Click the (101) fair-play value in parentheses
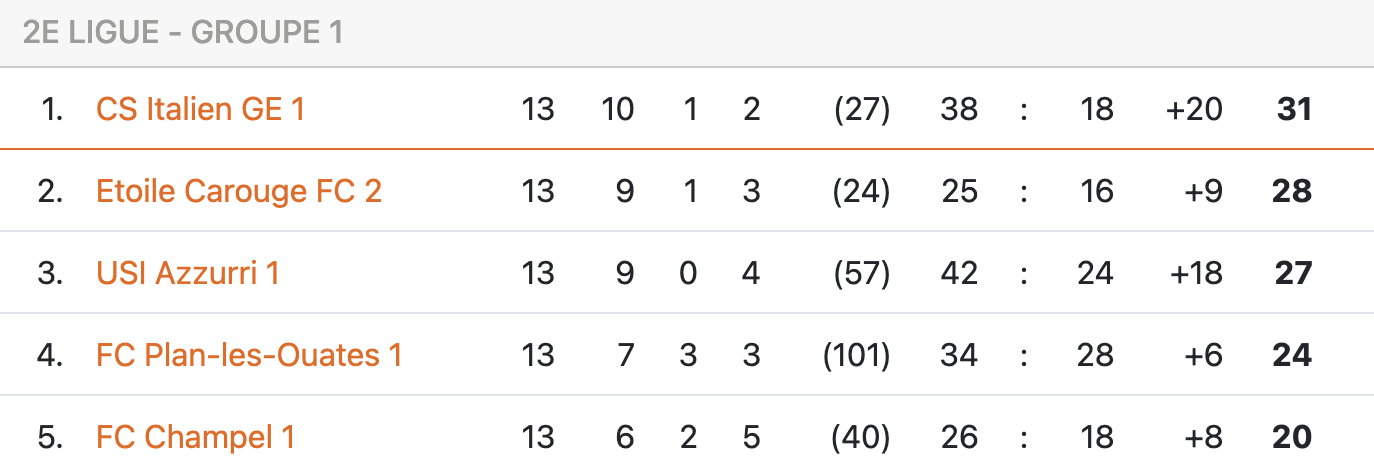 pos(856,354)
